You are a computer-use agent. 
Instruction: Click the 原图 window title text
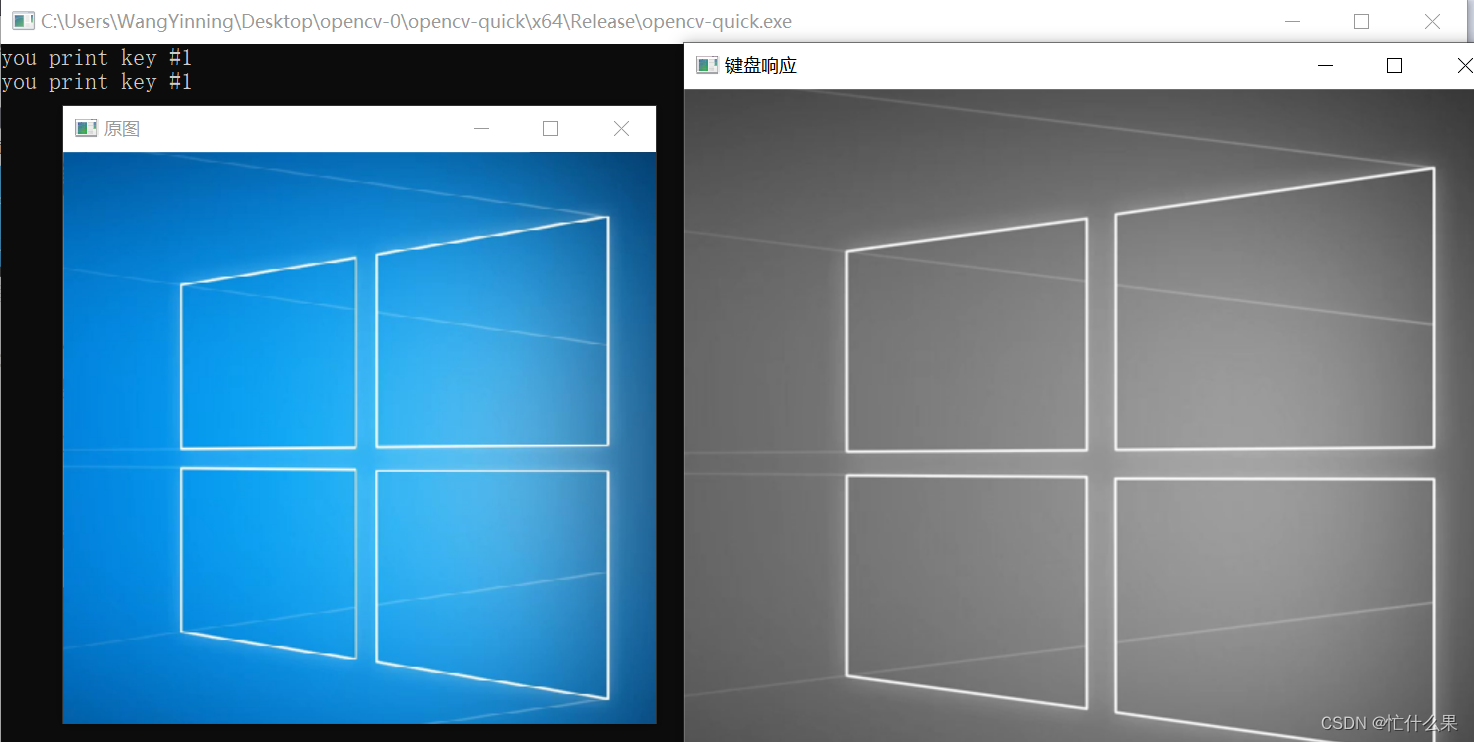(122, 128)
